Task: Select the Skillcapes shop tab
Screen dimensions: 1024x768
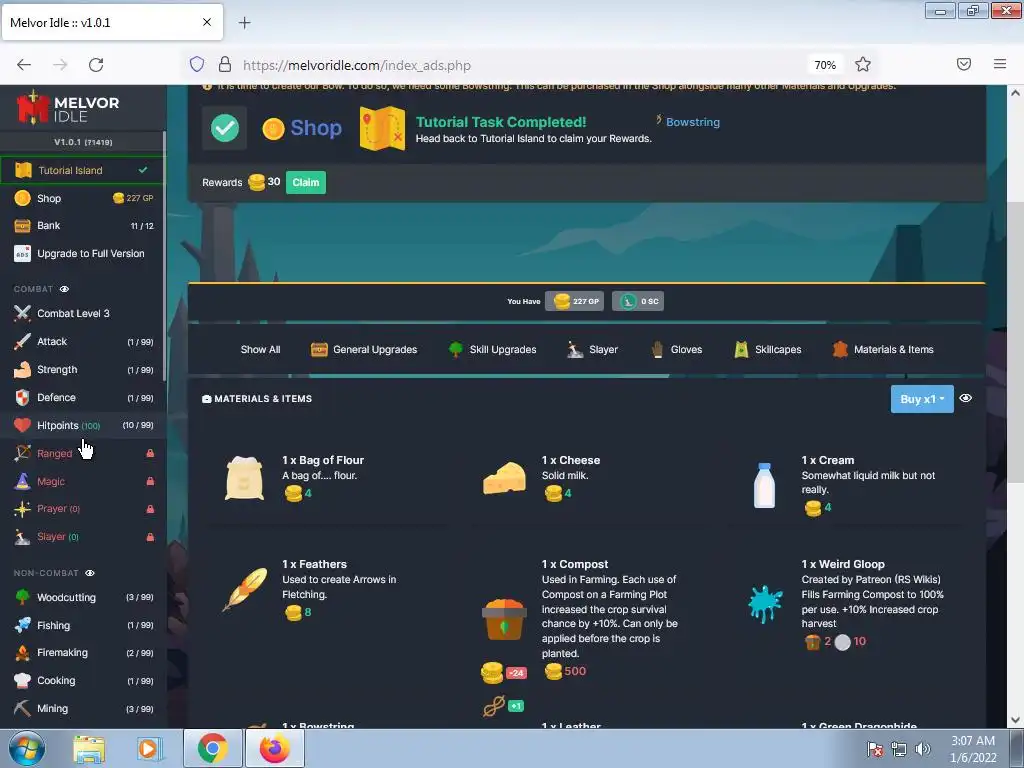Action: [x=767, y=349]
